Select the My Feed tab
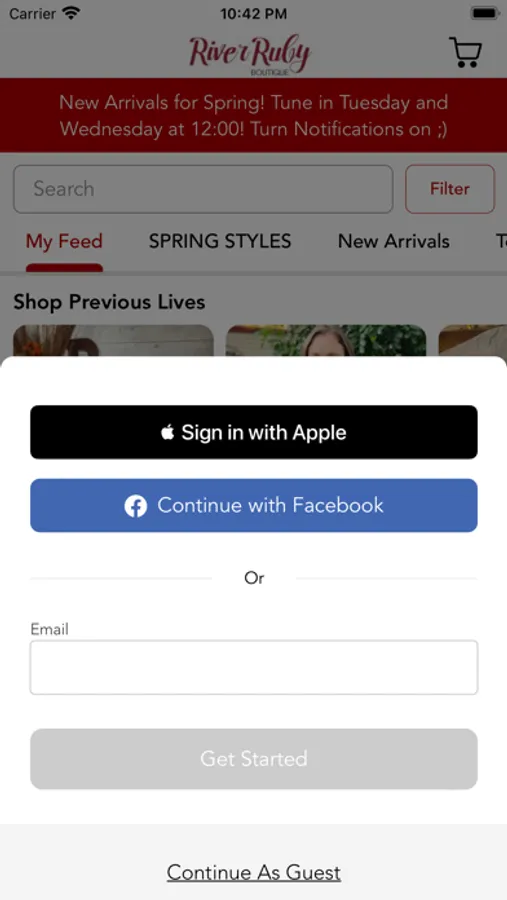The height and width of the screenshot is (900, 507). point(64,242)
